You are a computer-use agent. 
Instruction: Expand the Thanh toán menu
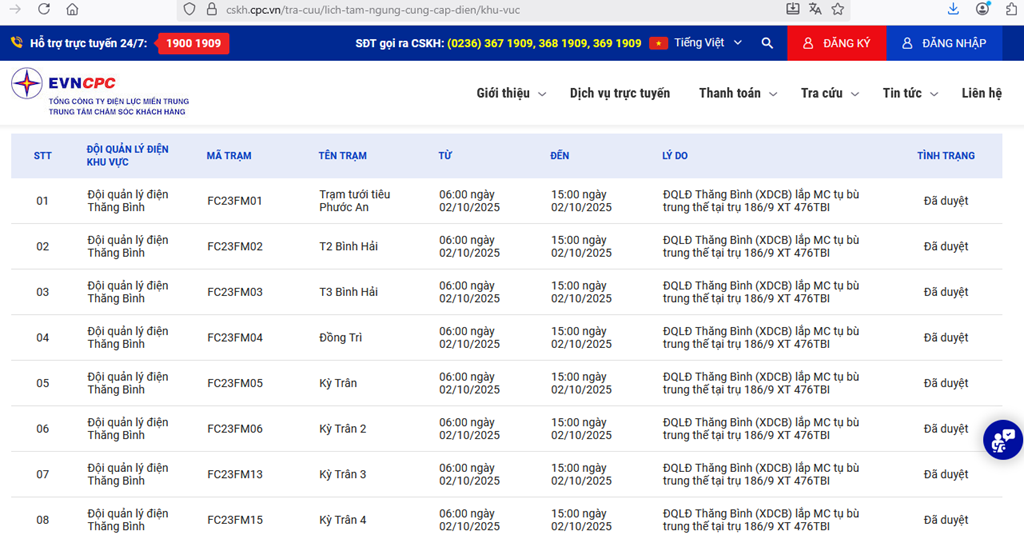pyautogui.click(x=737, y=93)
